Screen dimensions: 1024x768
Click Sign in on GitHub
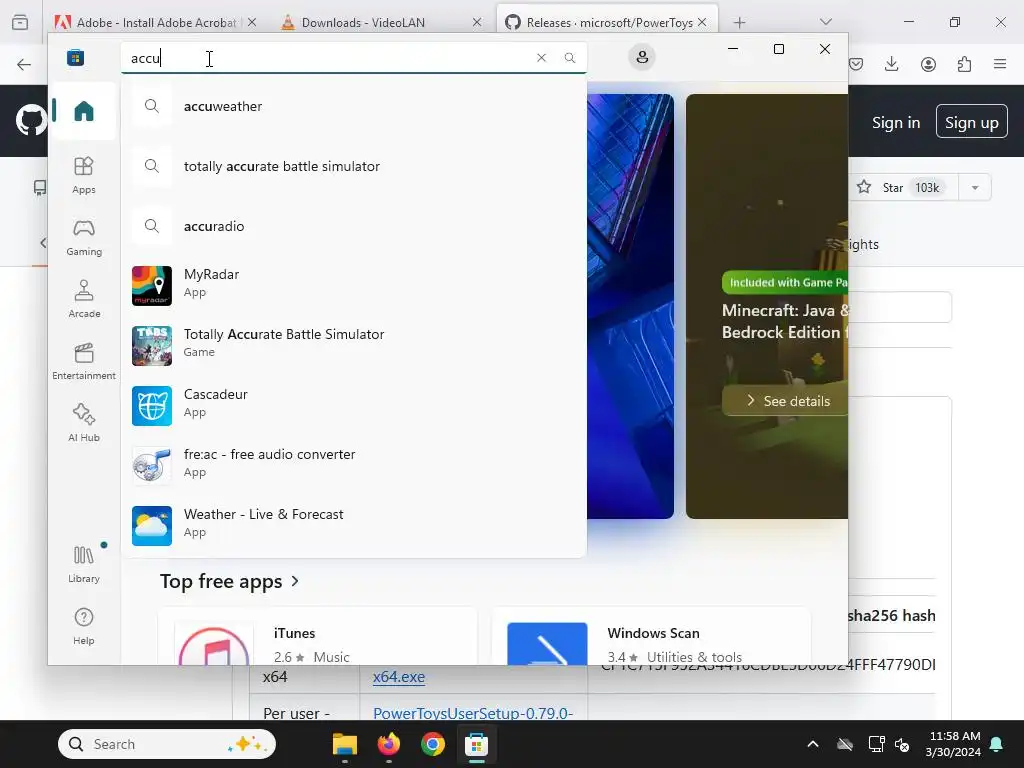point(896,122)
